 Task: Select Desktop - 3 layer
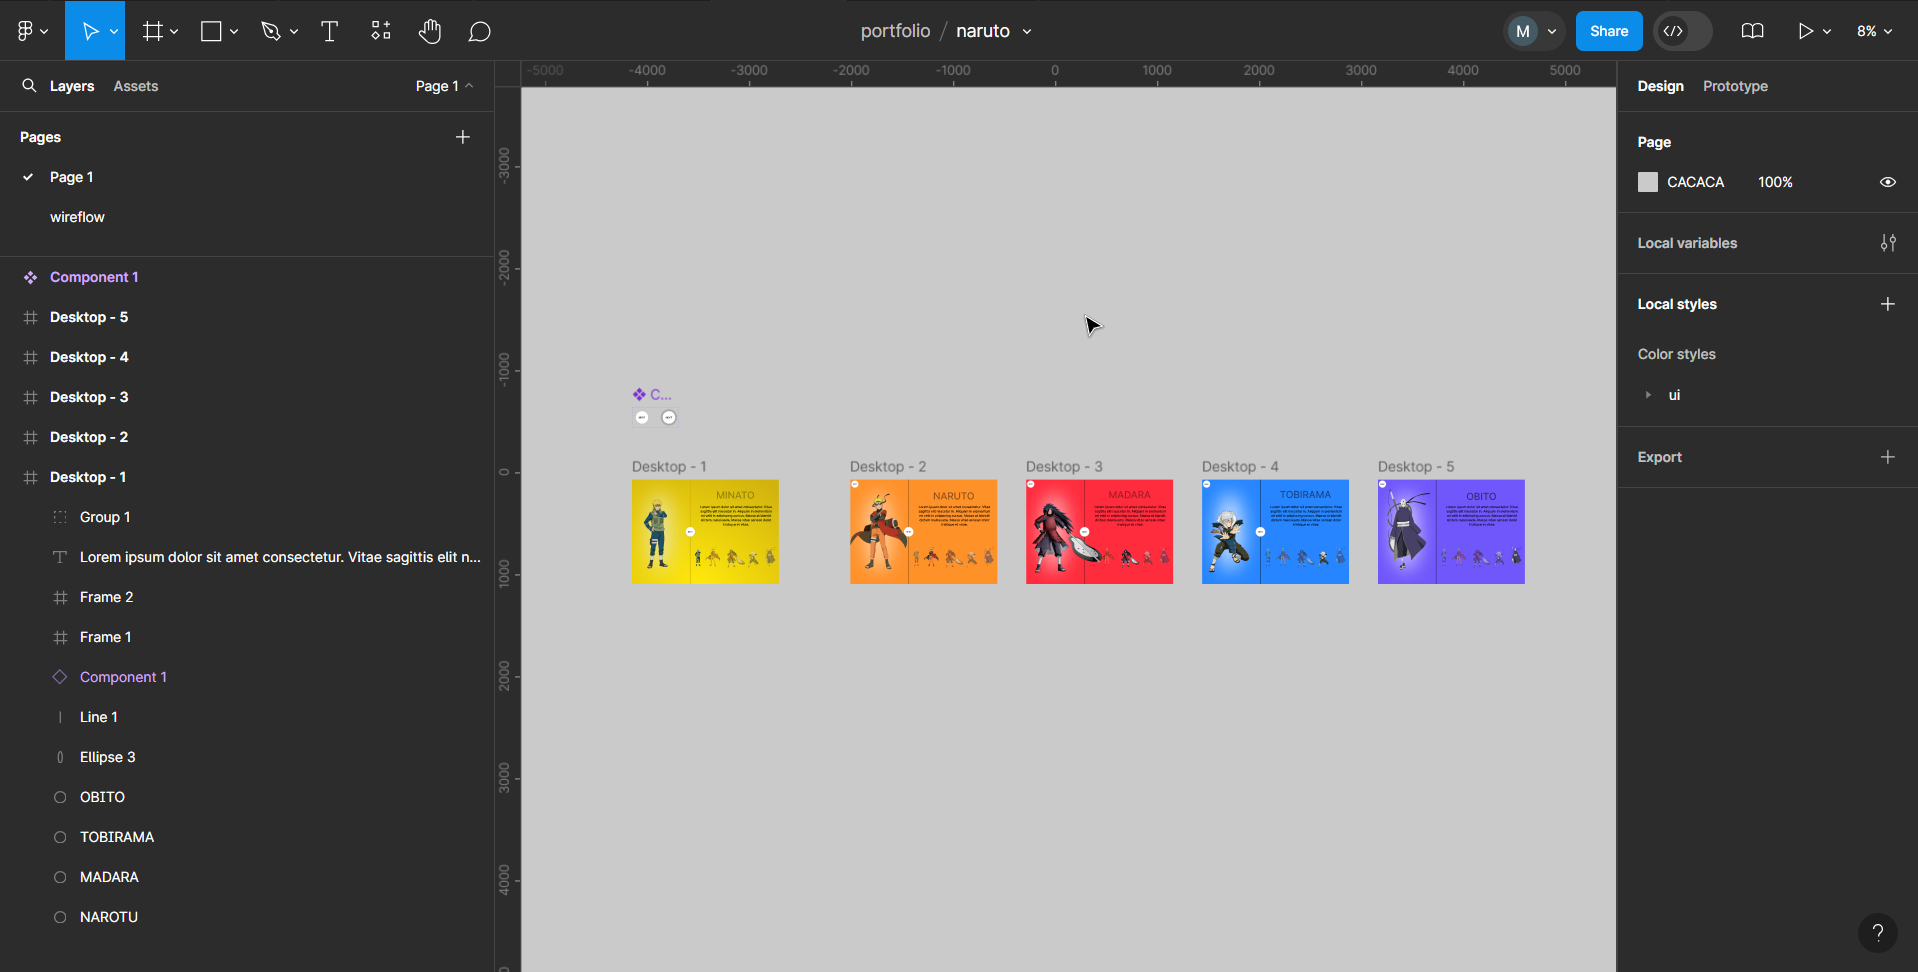(x=247, y=397)
